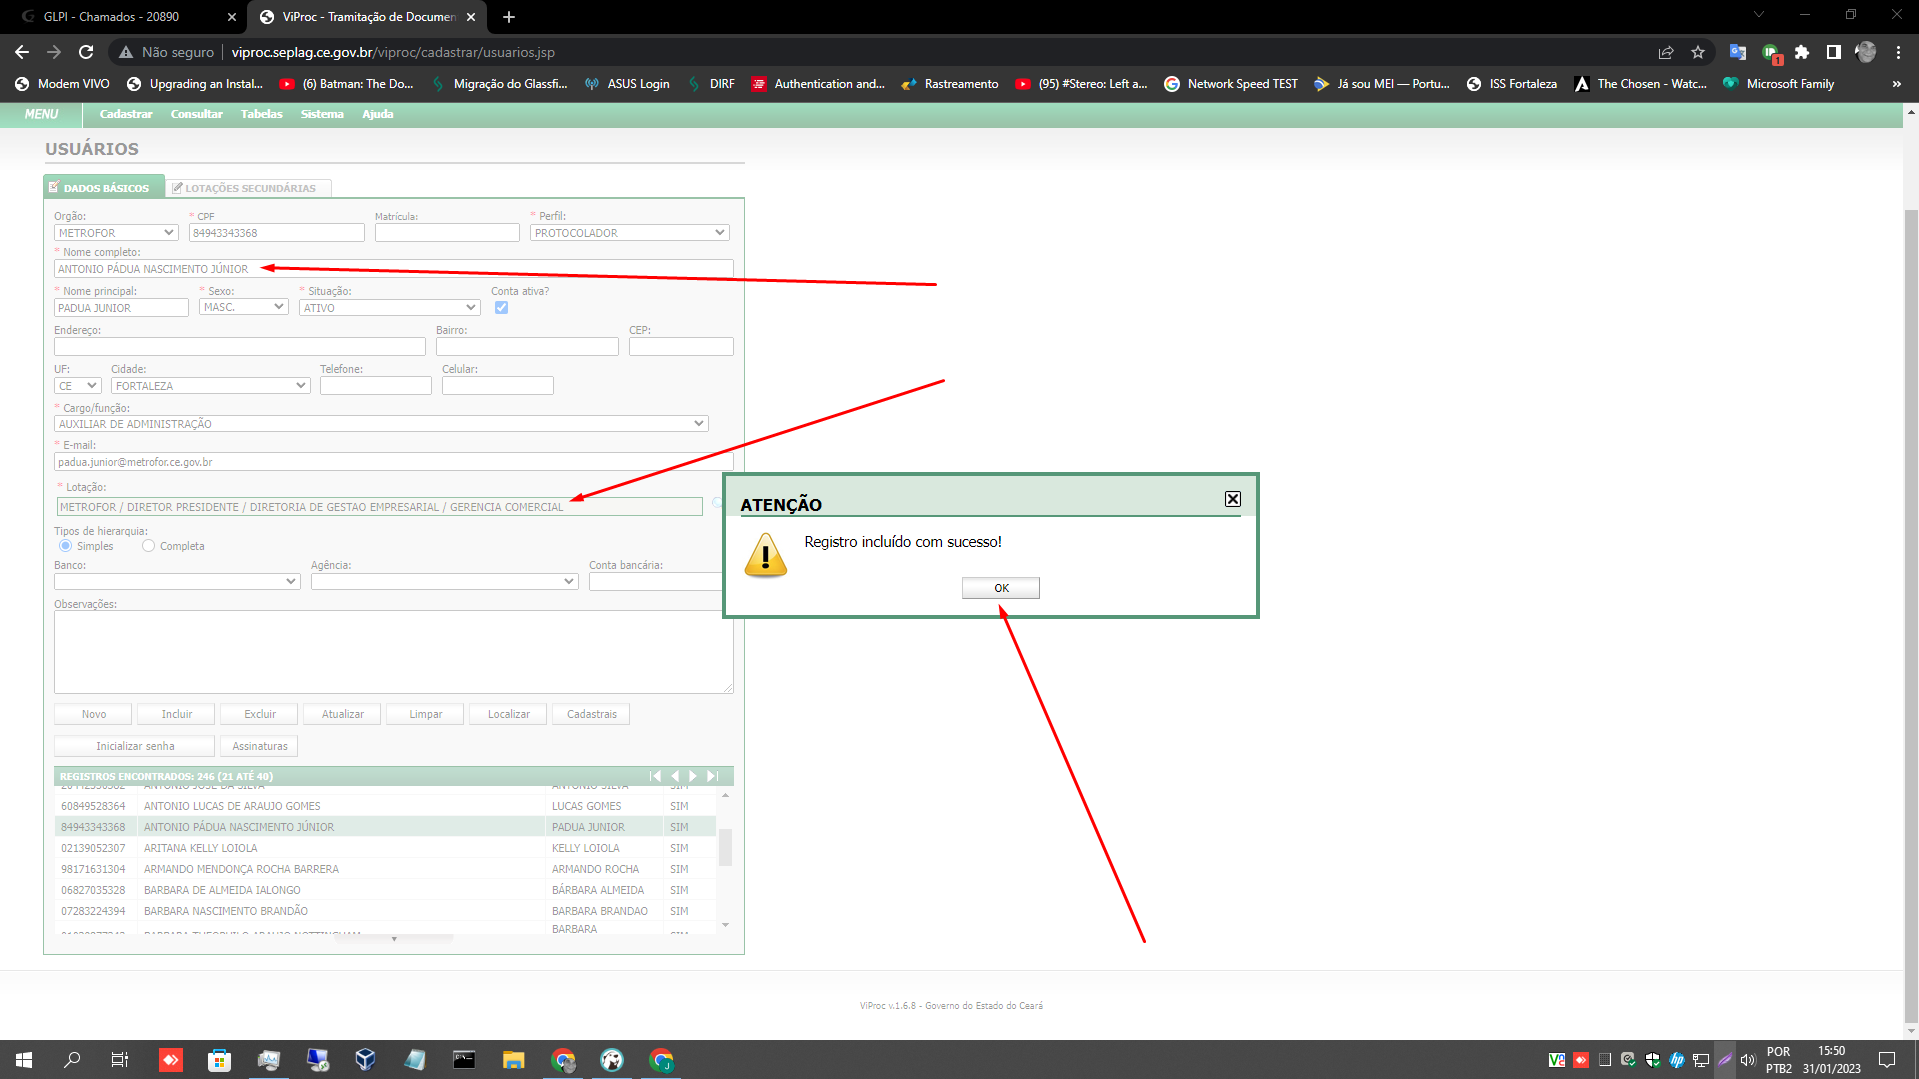Share this page via share icon

(x=1666, y=52)
